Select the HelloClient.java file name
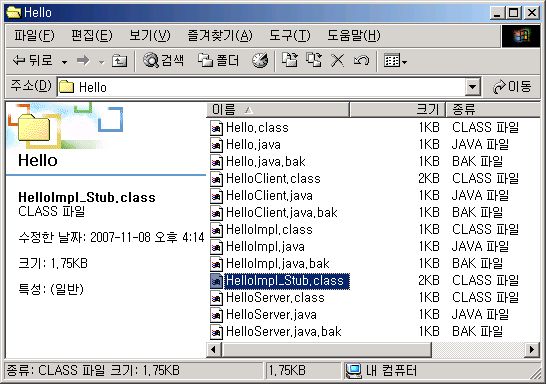This screenshot has width=546, height=384. pos(269,196)
